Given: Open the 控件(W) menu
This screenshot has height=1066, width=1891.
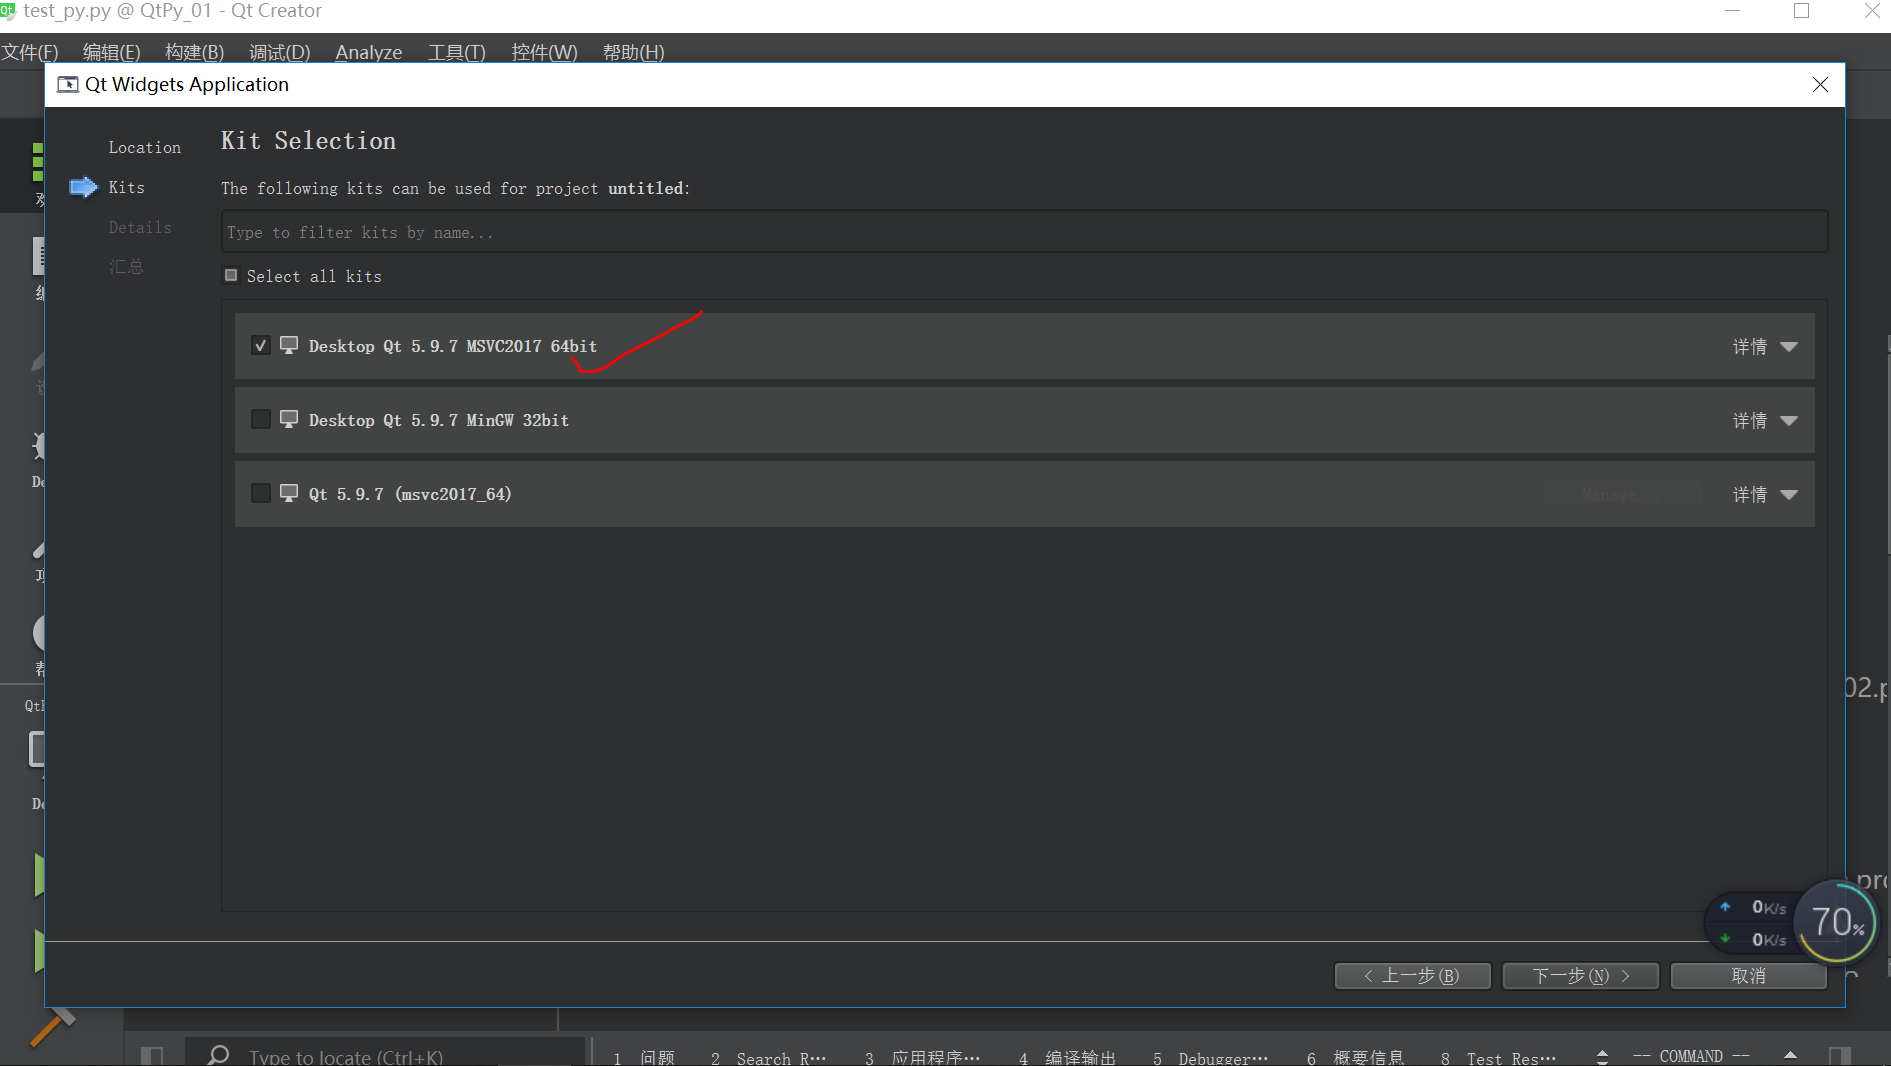Looking at the screenshot, I should tap(544, 52).
